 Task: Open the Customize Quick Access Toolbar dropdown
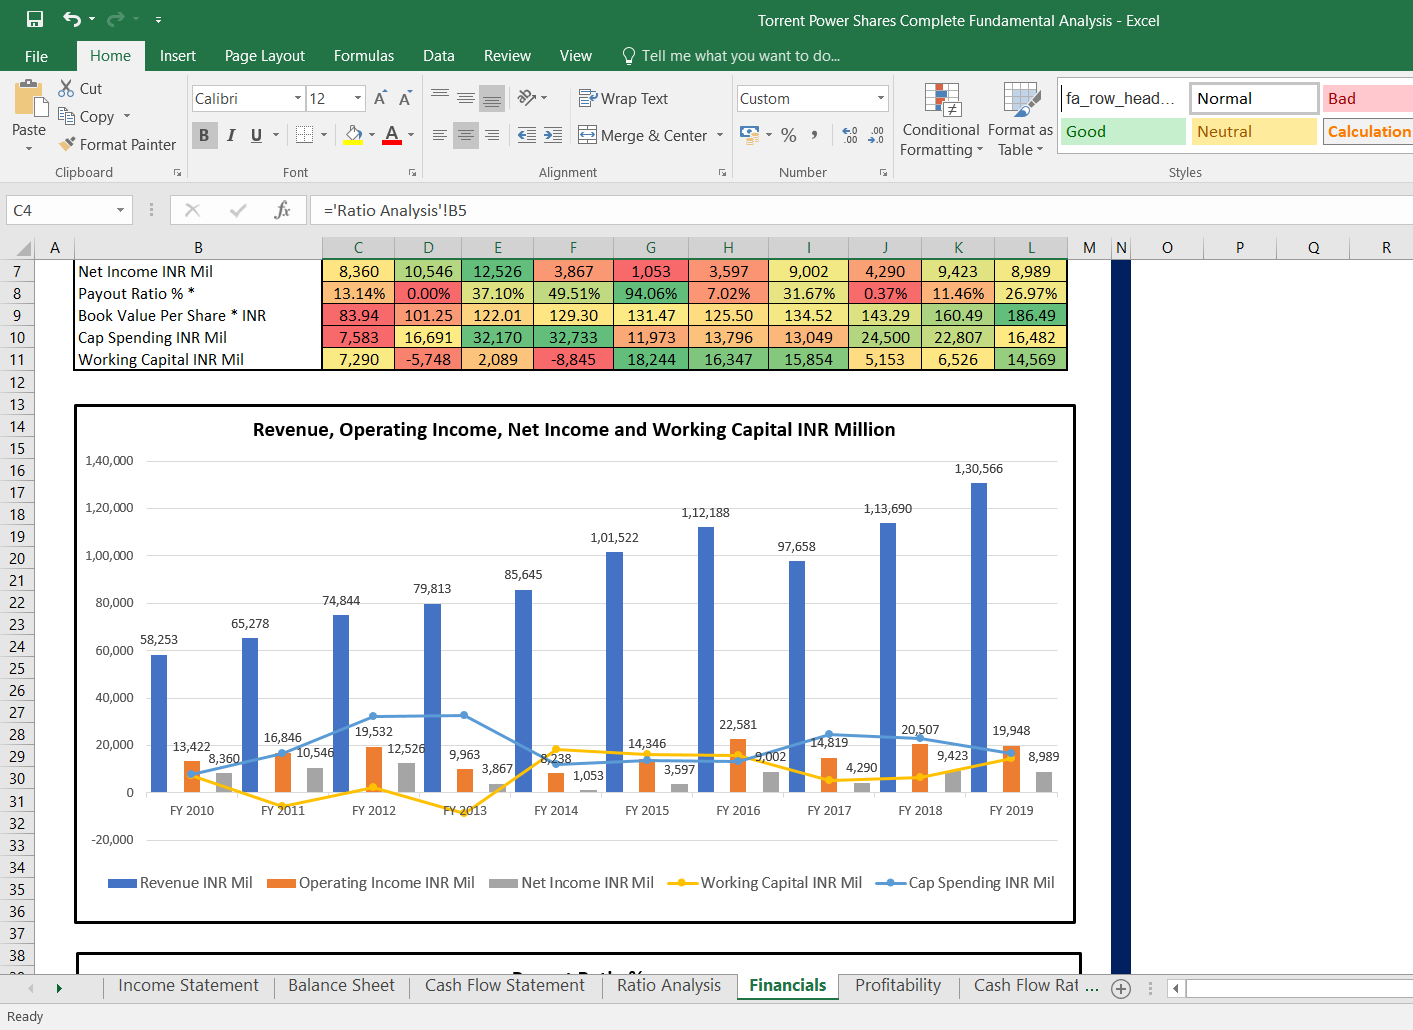coord(158,19)
